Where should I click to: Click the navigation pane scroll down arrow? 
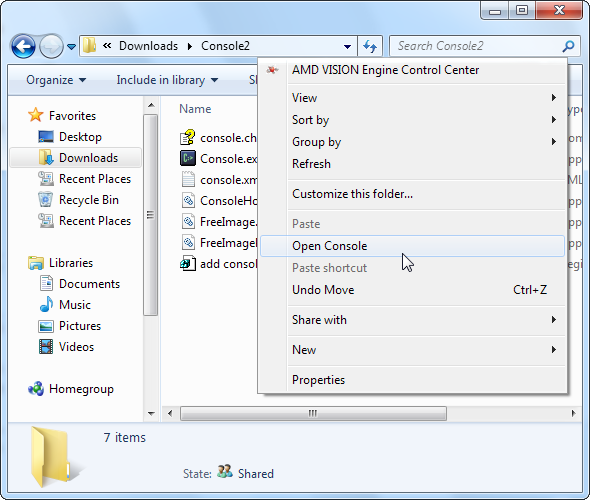point(151,413)
